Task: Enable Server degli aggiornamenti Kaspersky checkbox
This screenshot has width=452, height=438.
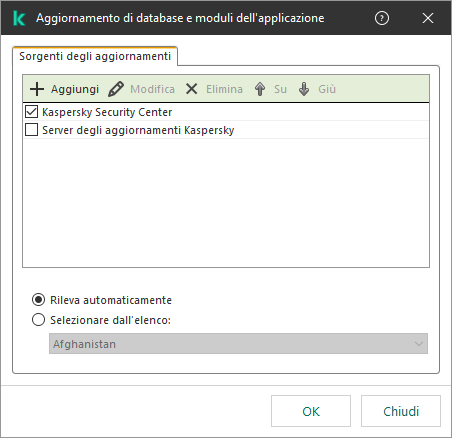Action: coord(31,130)
